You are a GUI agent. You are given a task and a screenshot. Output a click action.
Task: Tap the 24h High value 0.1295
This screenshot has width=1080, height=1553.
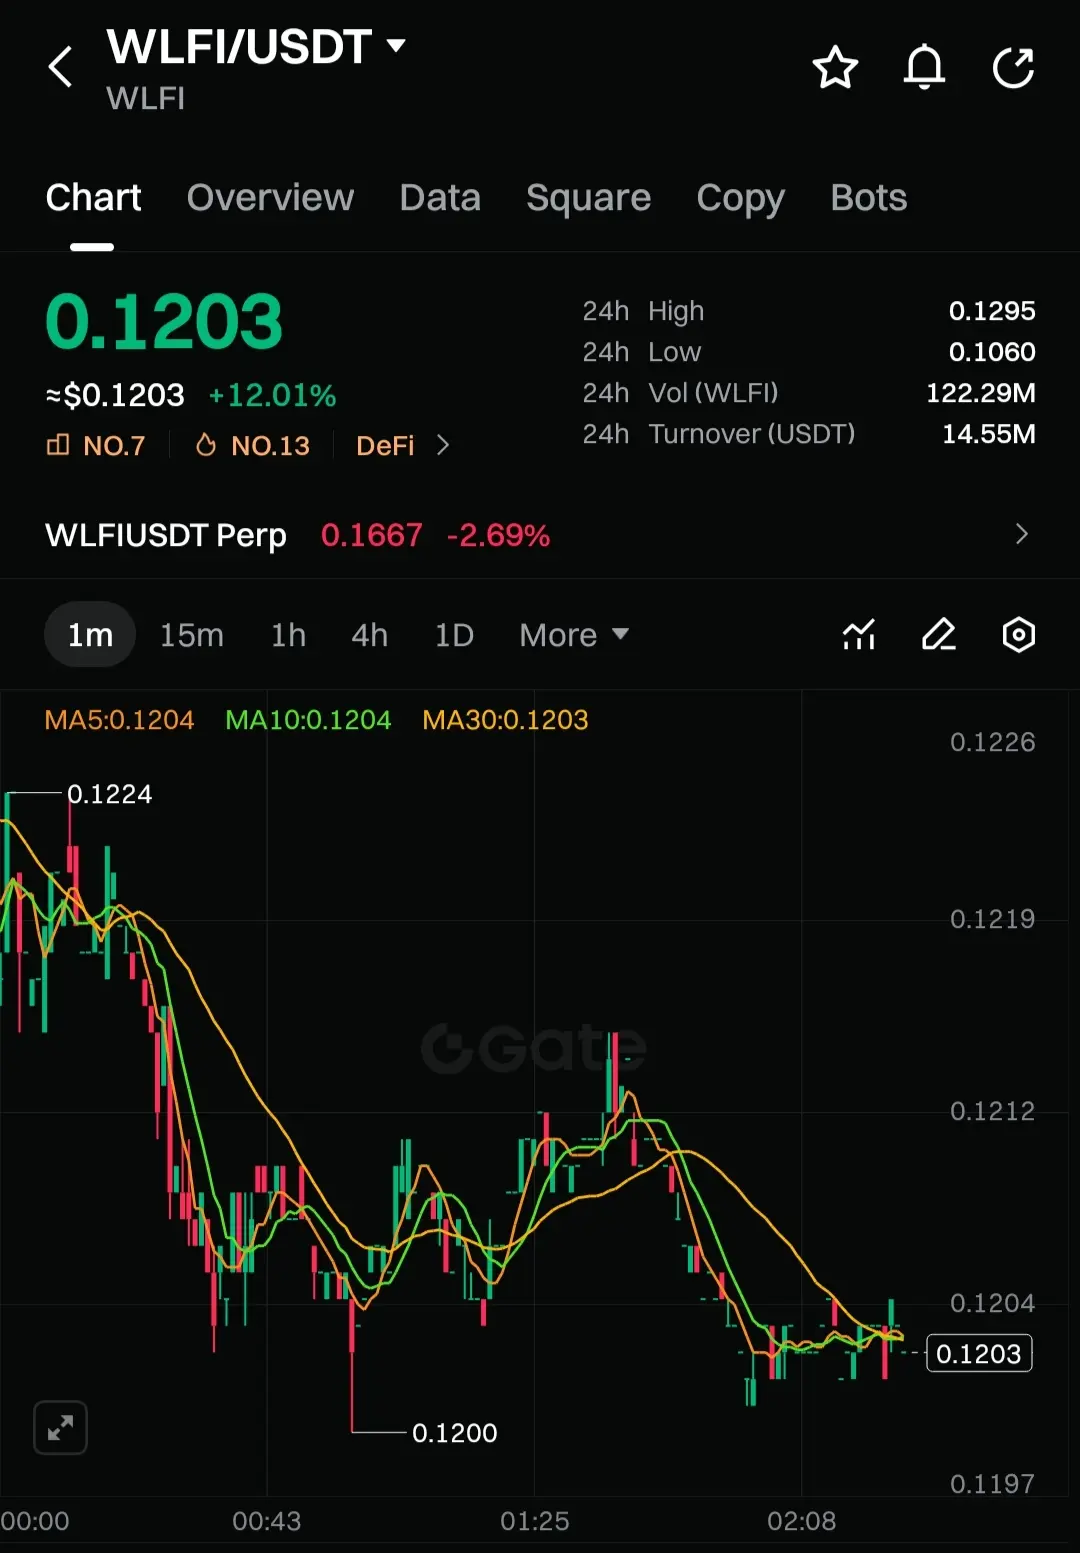[992, 311]
